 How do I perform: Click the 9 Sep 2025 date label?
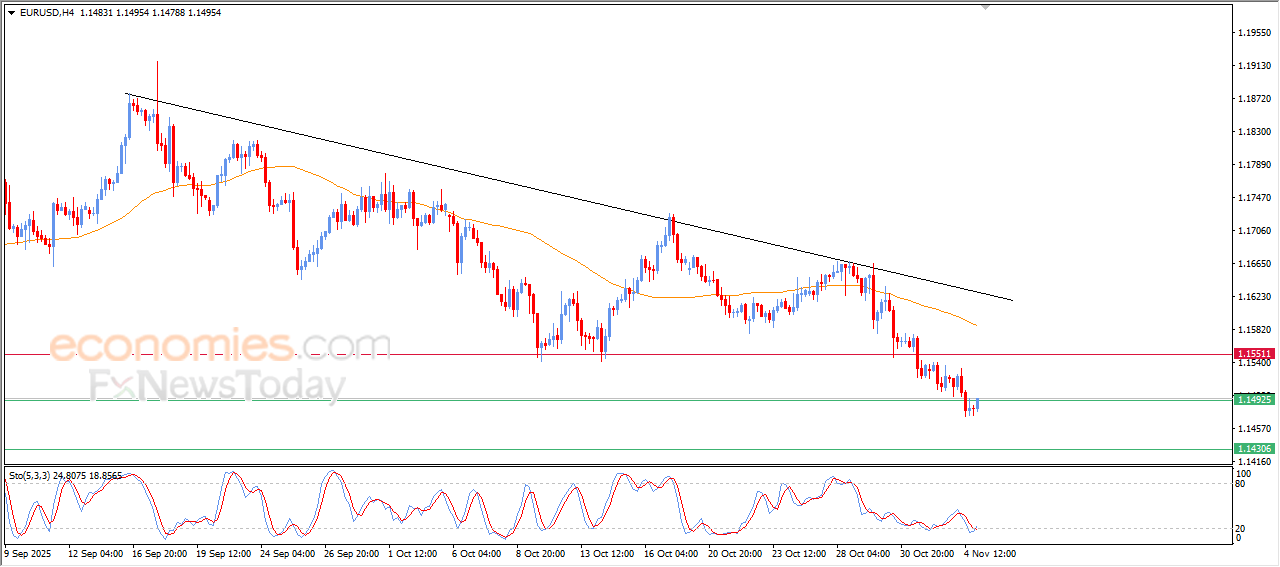click(29, 552)
